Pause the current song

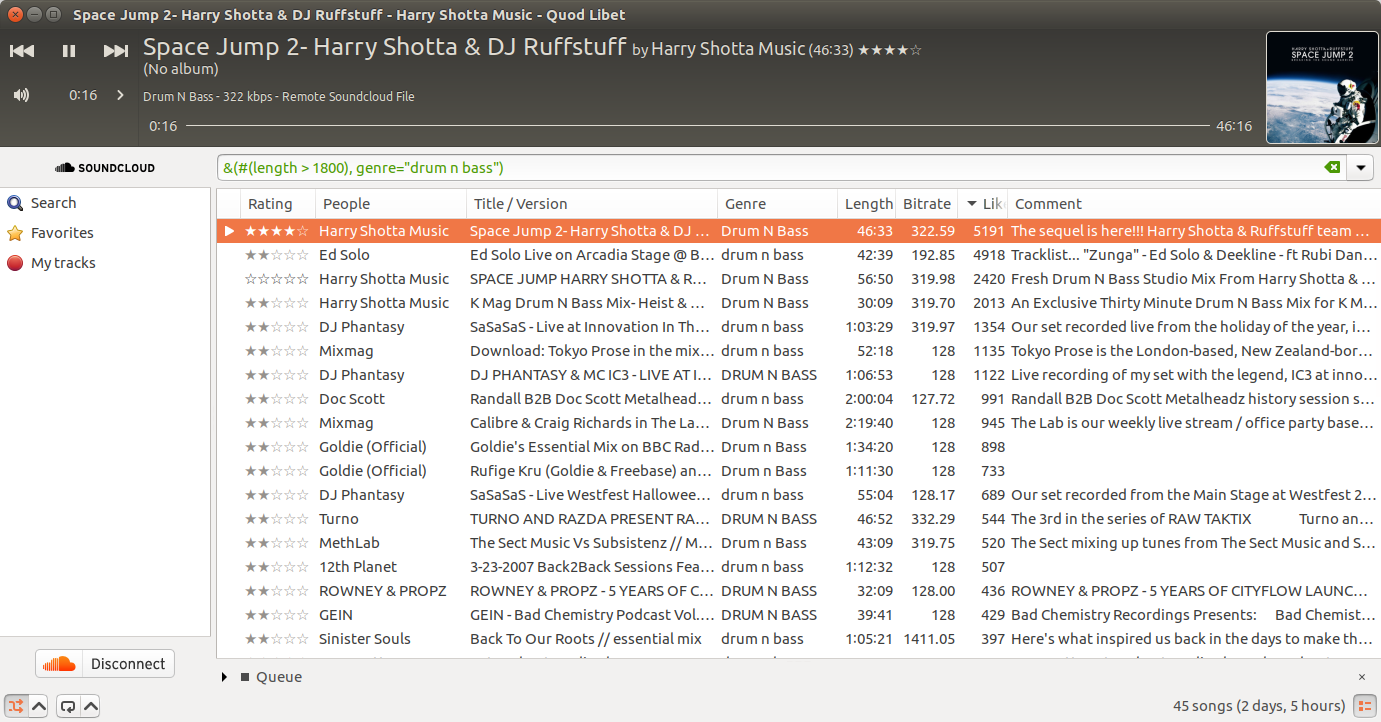(69, 51)
